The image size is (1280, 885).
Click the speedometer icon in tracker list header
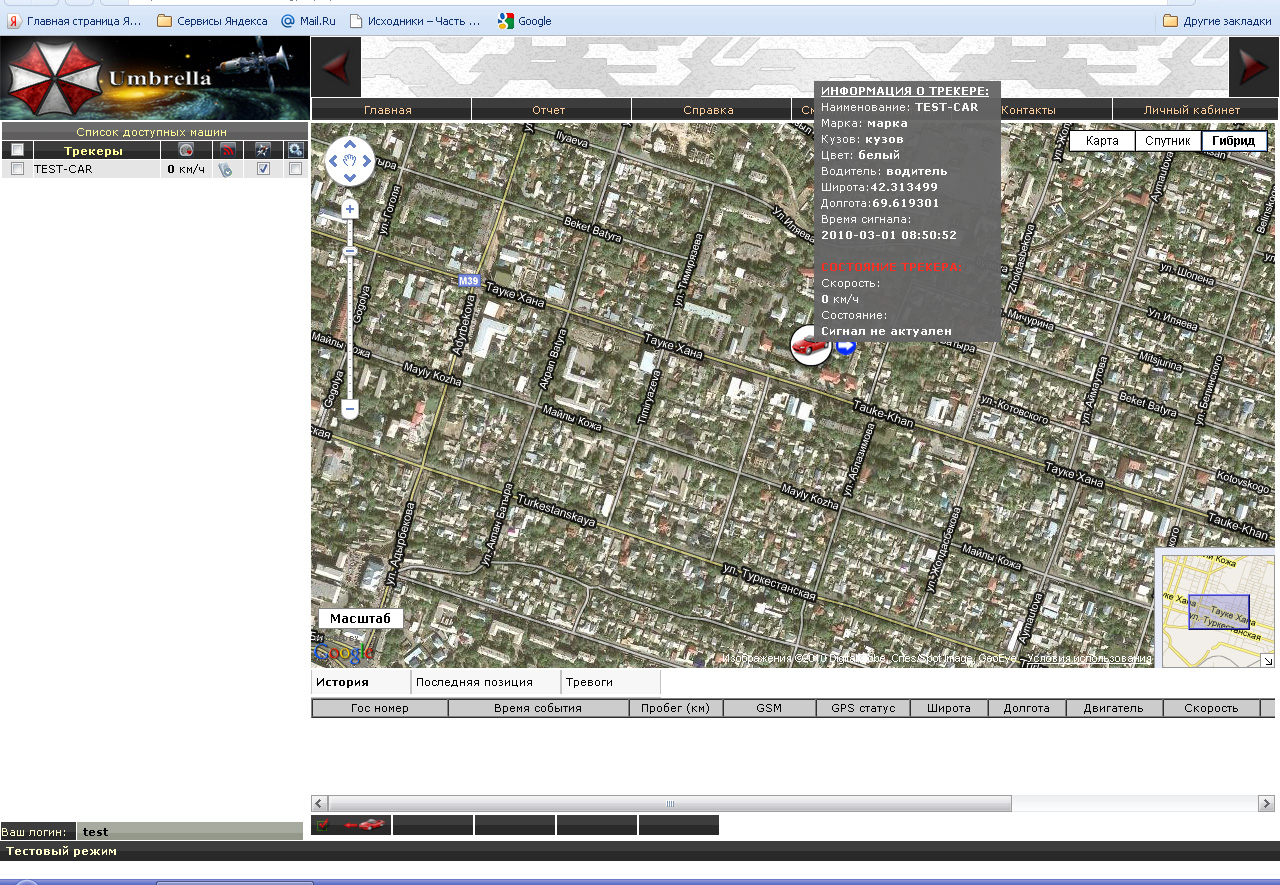pyautogui.click(x=185, y=150)
